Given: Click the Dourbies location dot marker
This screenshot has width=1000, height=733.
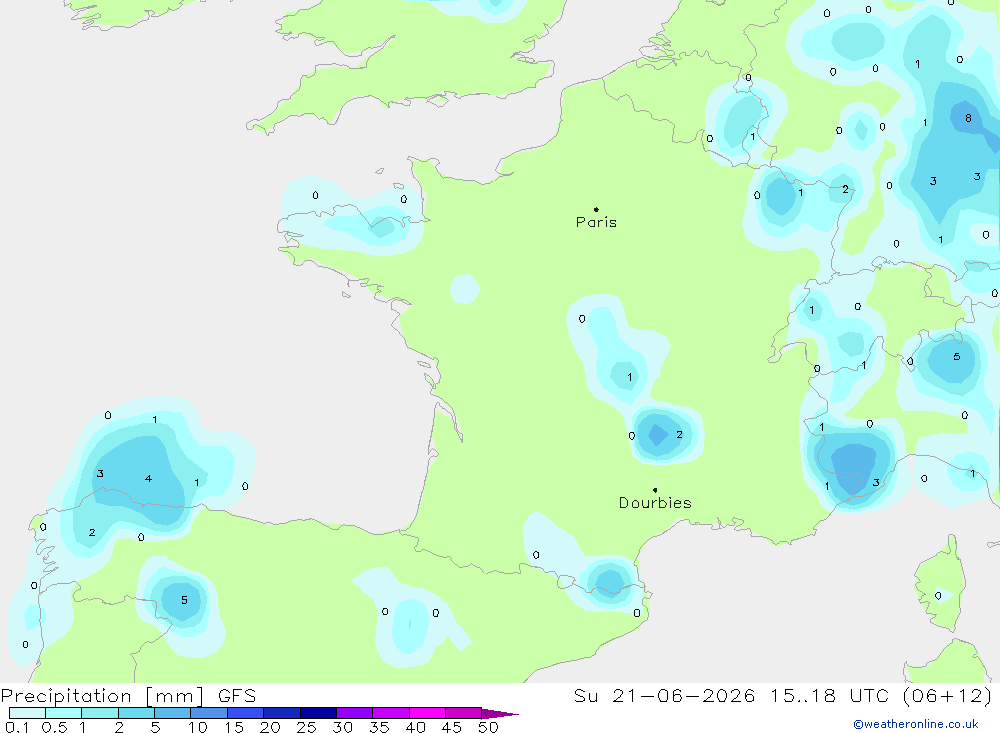Looking at the screenshot, I should 655,490.
